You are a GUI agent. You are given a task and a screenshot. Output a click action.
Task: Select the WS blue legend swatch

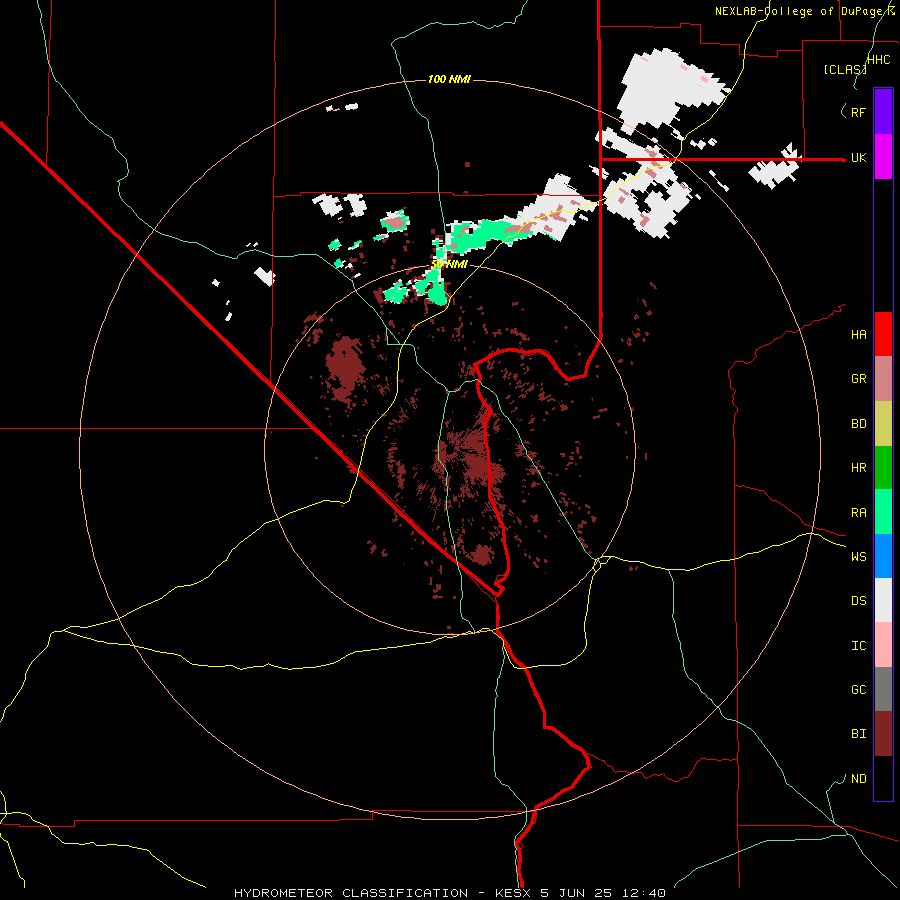pyautogui.click(x=883, y=556)
